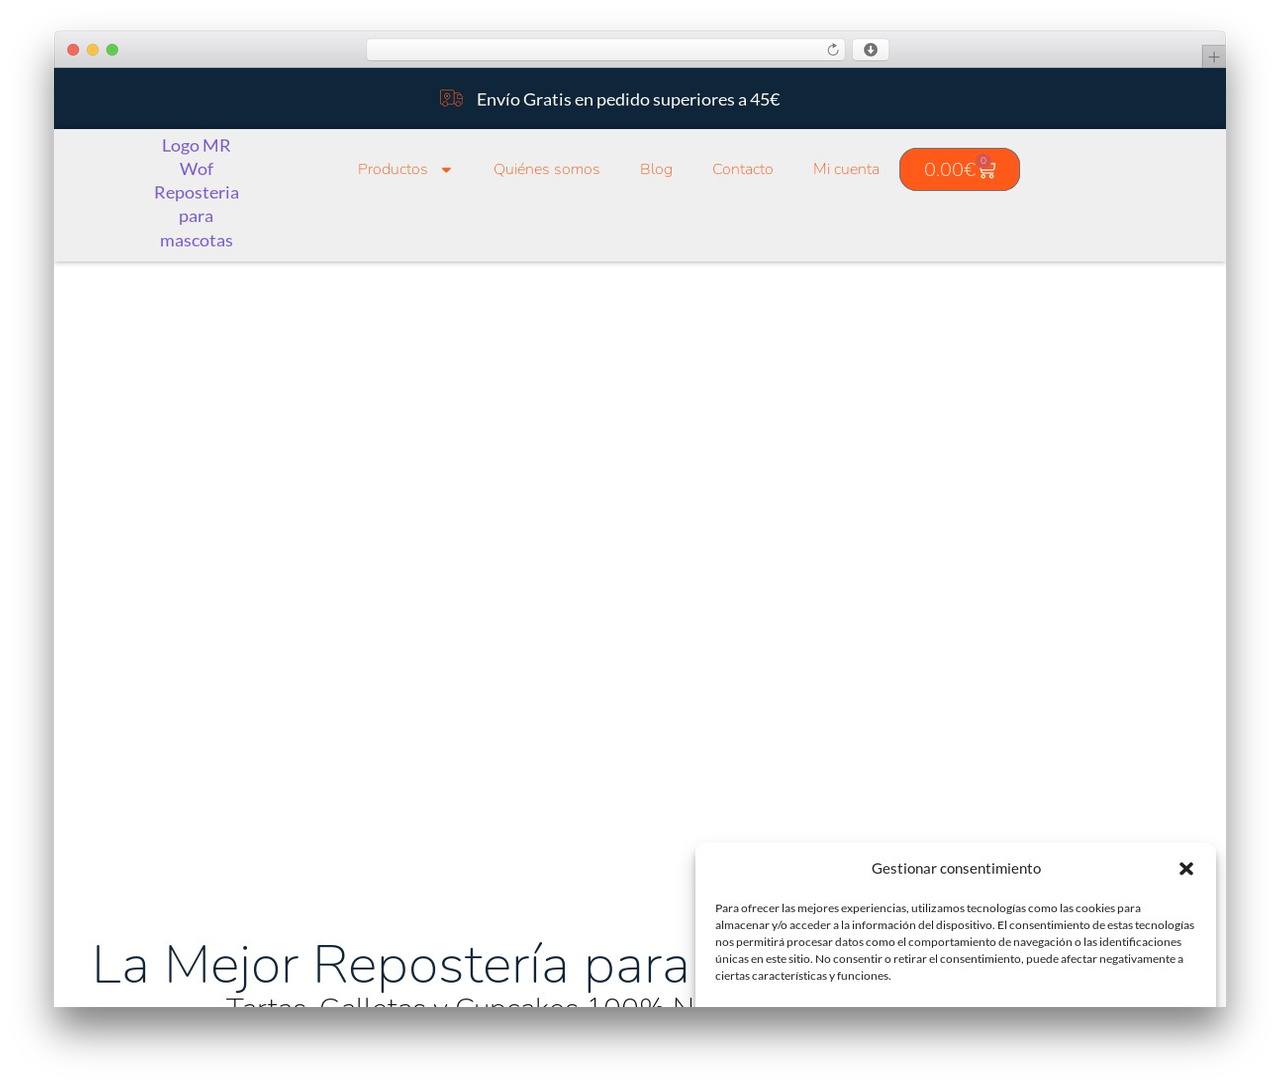Go to Quiénes somos page
1280x1084 pixels.
[x=546, y=170]
